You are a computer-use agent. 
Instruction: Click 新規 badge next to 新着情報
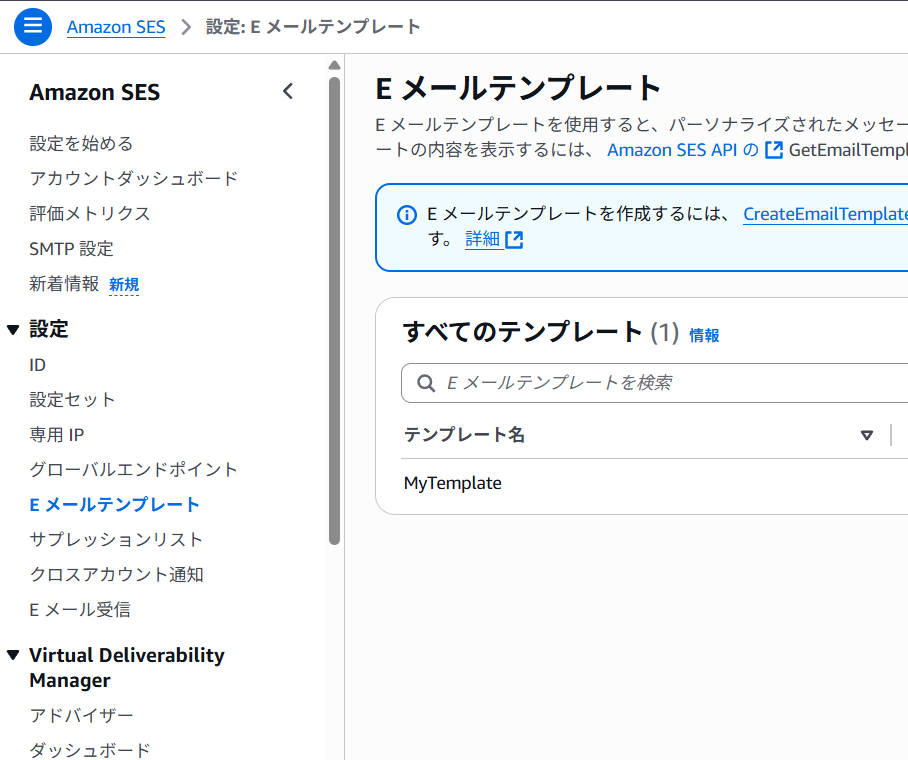coord(124,284)
